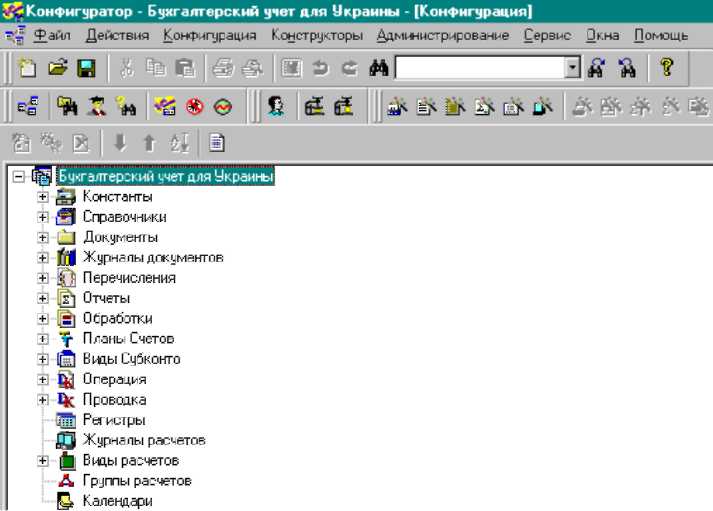
Task: Open the search text dropdown arrow
Action: [572, 68]
